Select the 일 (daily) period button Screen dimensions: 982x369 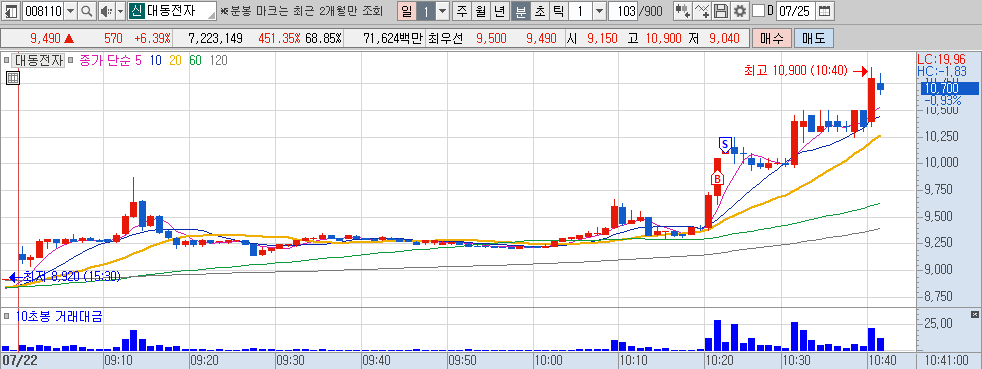pyautogui.click(x=407, y=11)
